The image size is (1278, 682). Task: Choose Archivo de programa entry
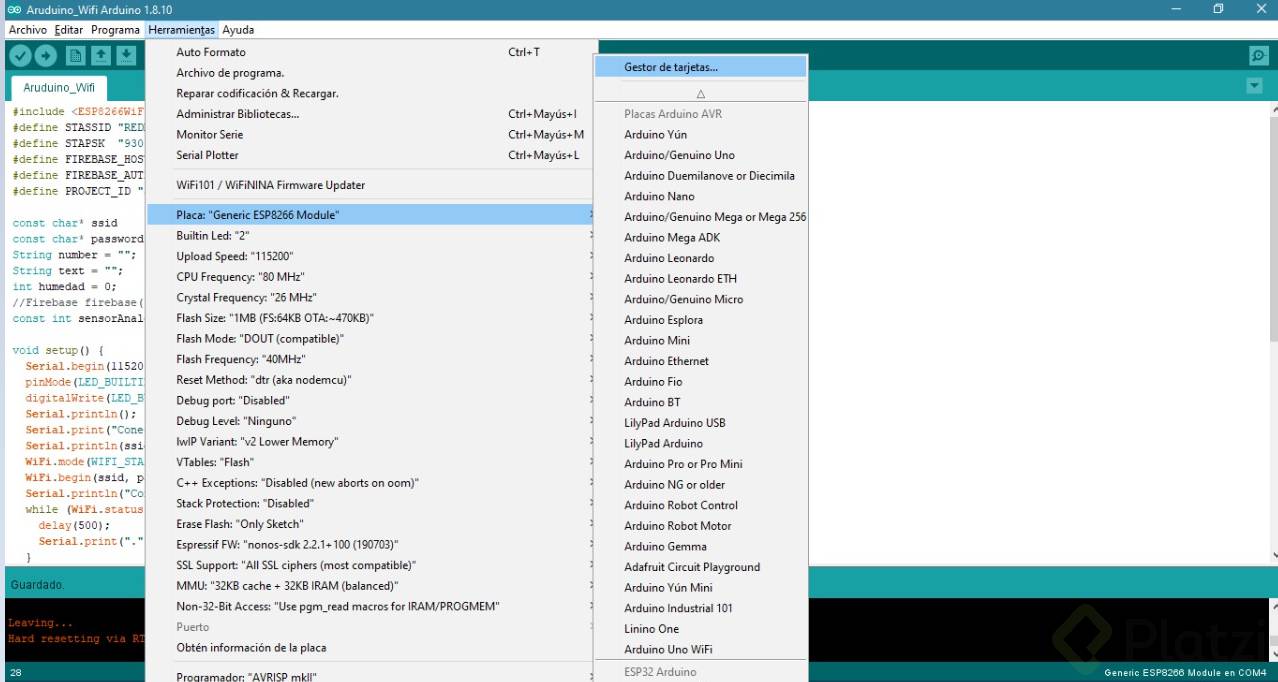tap(371, 73)
